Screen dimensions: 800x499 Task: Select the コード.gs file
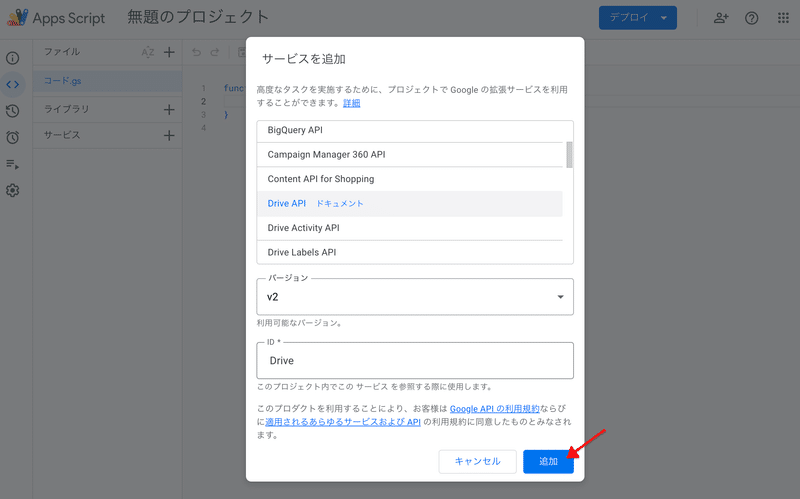tap(108, 81)
